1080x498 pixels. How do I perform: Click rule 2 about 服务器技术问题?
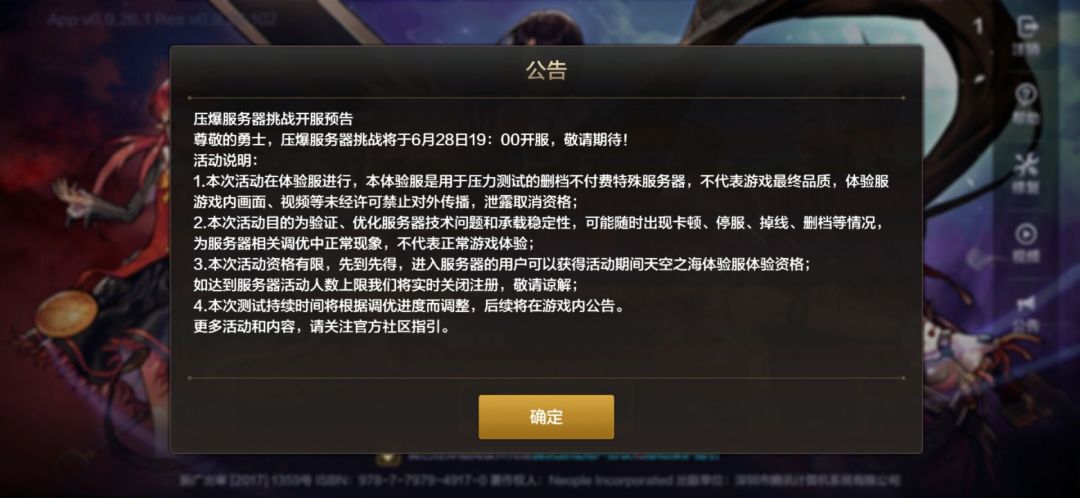click(539, 234)
